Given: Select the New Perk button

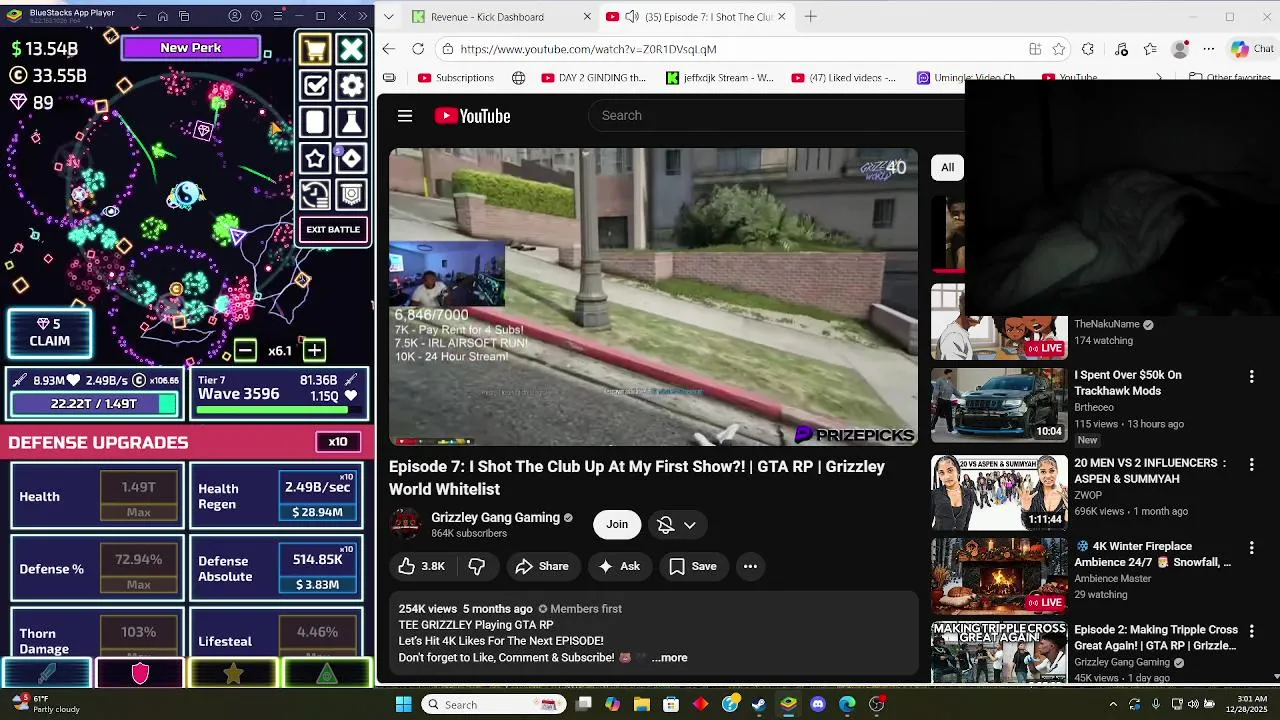Looking at the screenshot, I should (191, 48).
